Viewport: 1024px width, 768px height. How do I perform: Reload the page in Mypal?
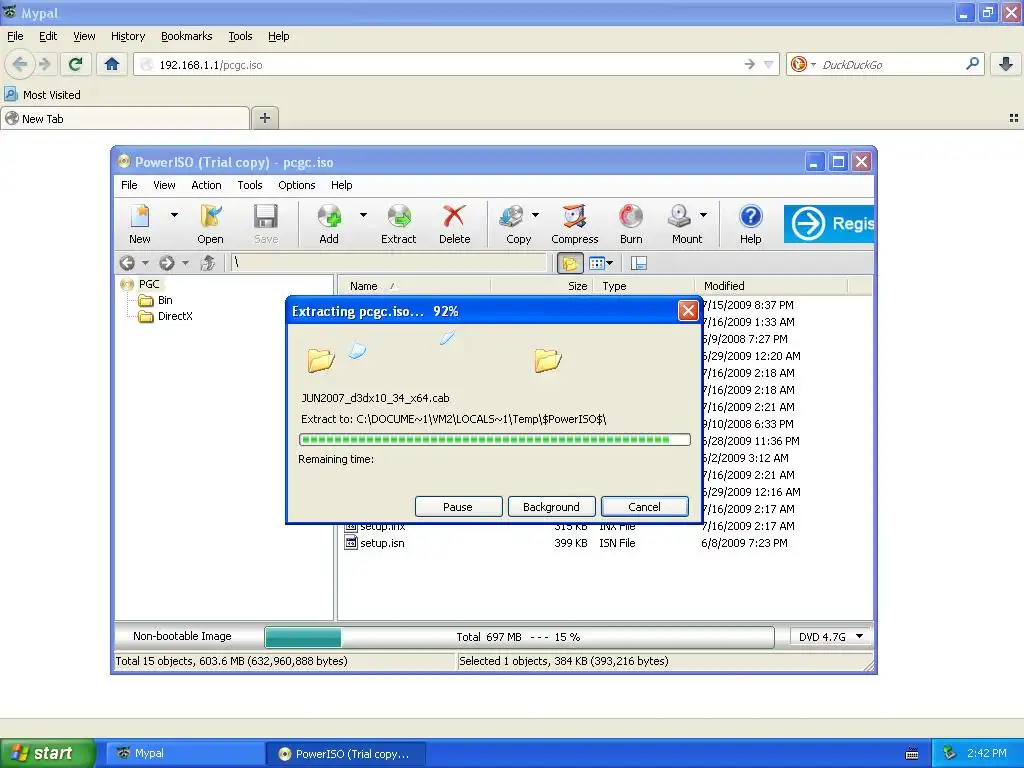pyautogui.click(x=76, y=64)
